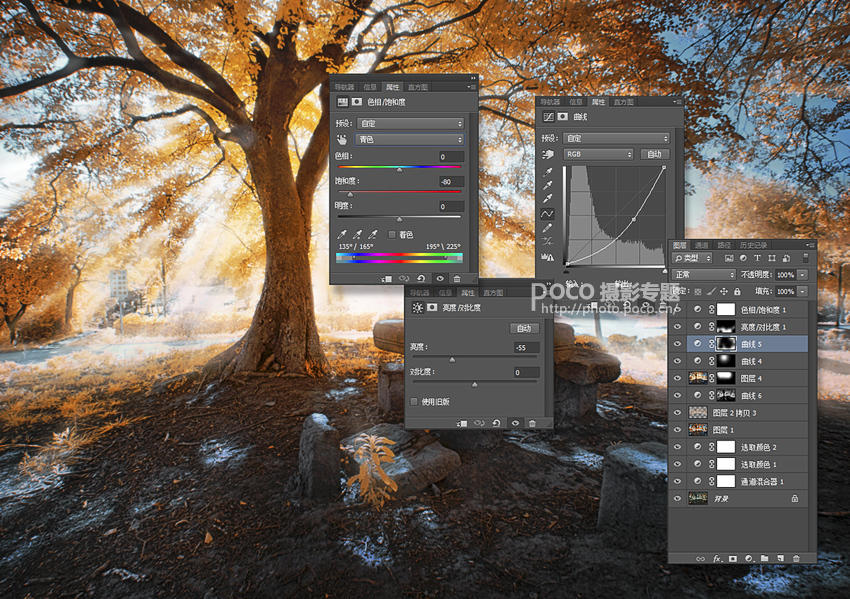Image resolution: width=850 pixels, height=599 pixels.
Task: Click the mask icon in Brightness/Contrast panel header
Action: [432, 307]
